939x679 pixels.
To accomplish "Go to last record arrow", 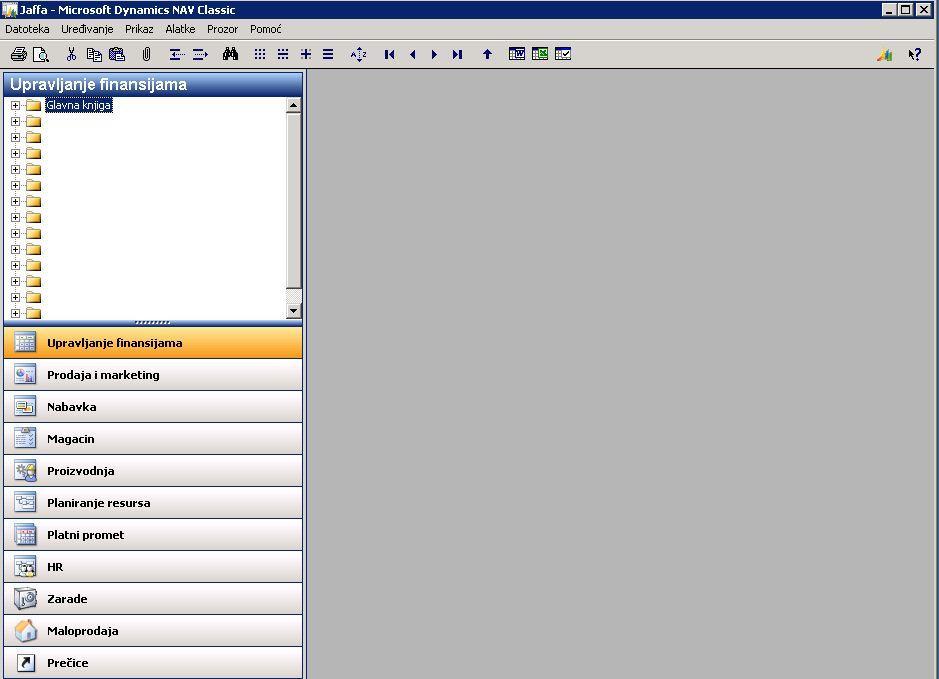I will [x=458, y=54].
